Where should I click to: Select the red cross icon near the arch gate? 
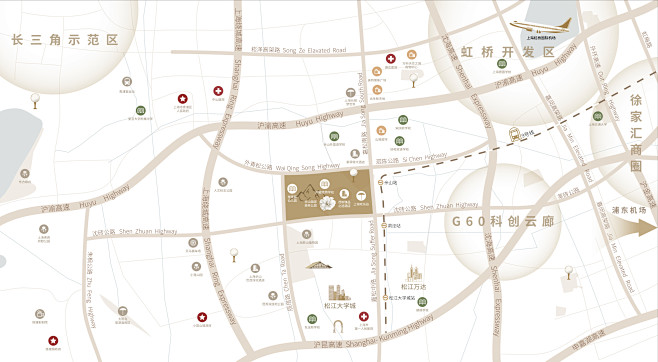coord(364,316)
